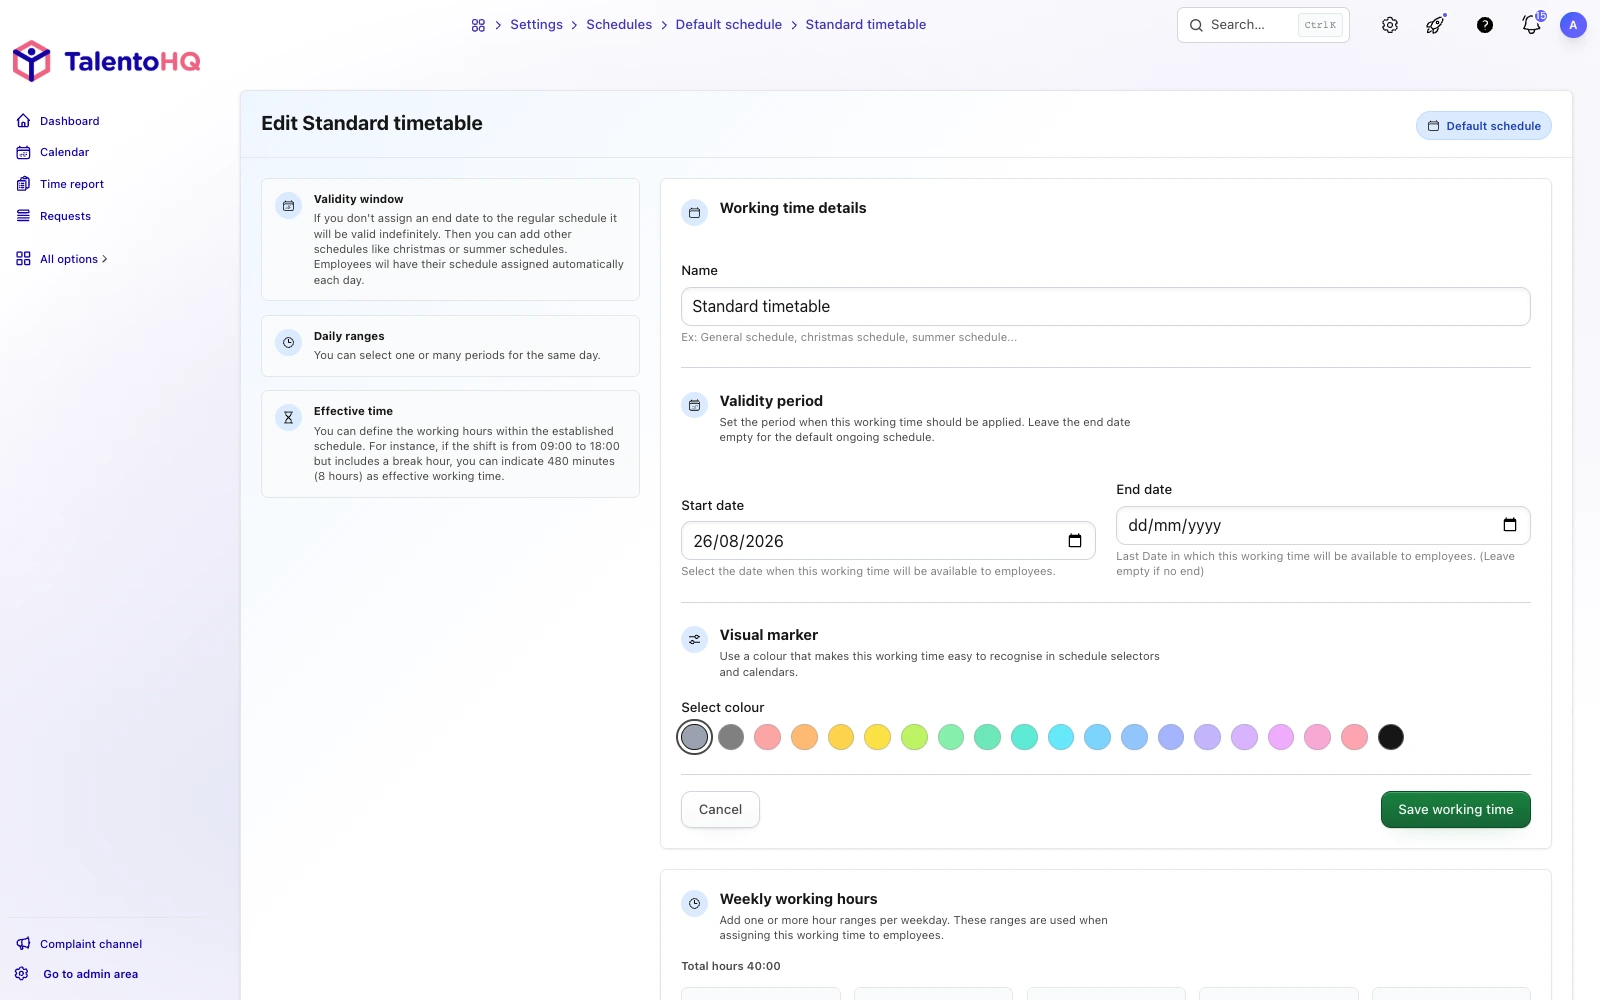The width and height of the screenshot is (1600, 1000).
Task: Expand All options chevron in the sidebar
Action: pos(105,259)
